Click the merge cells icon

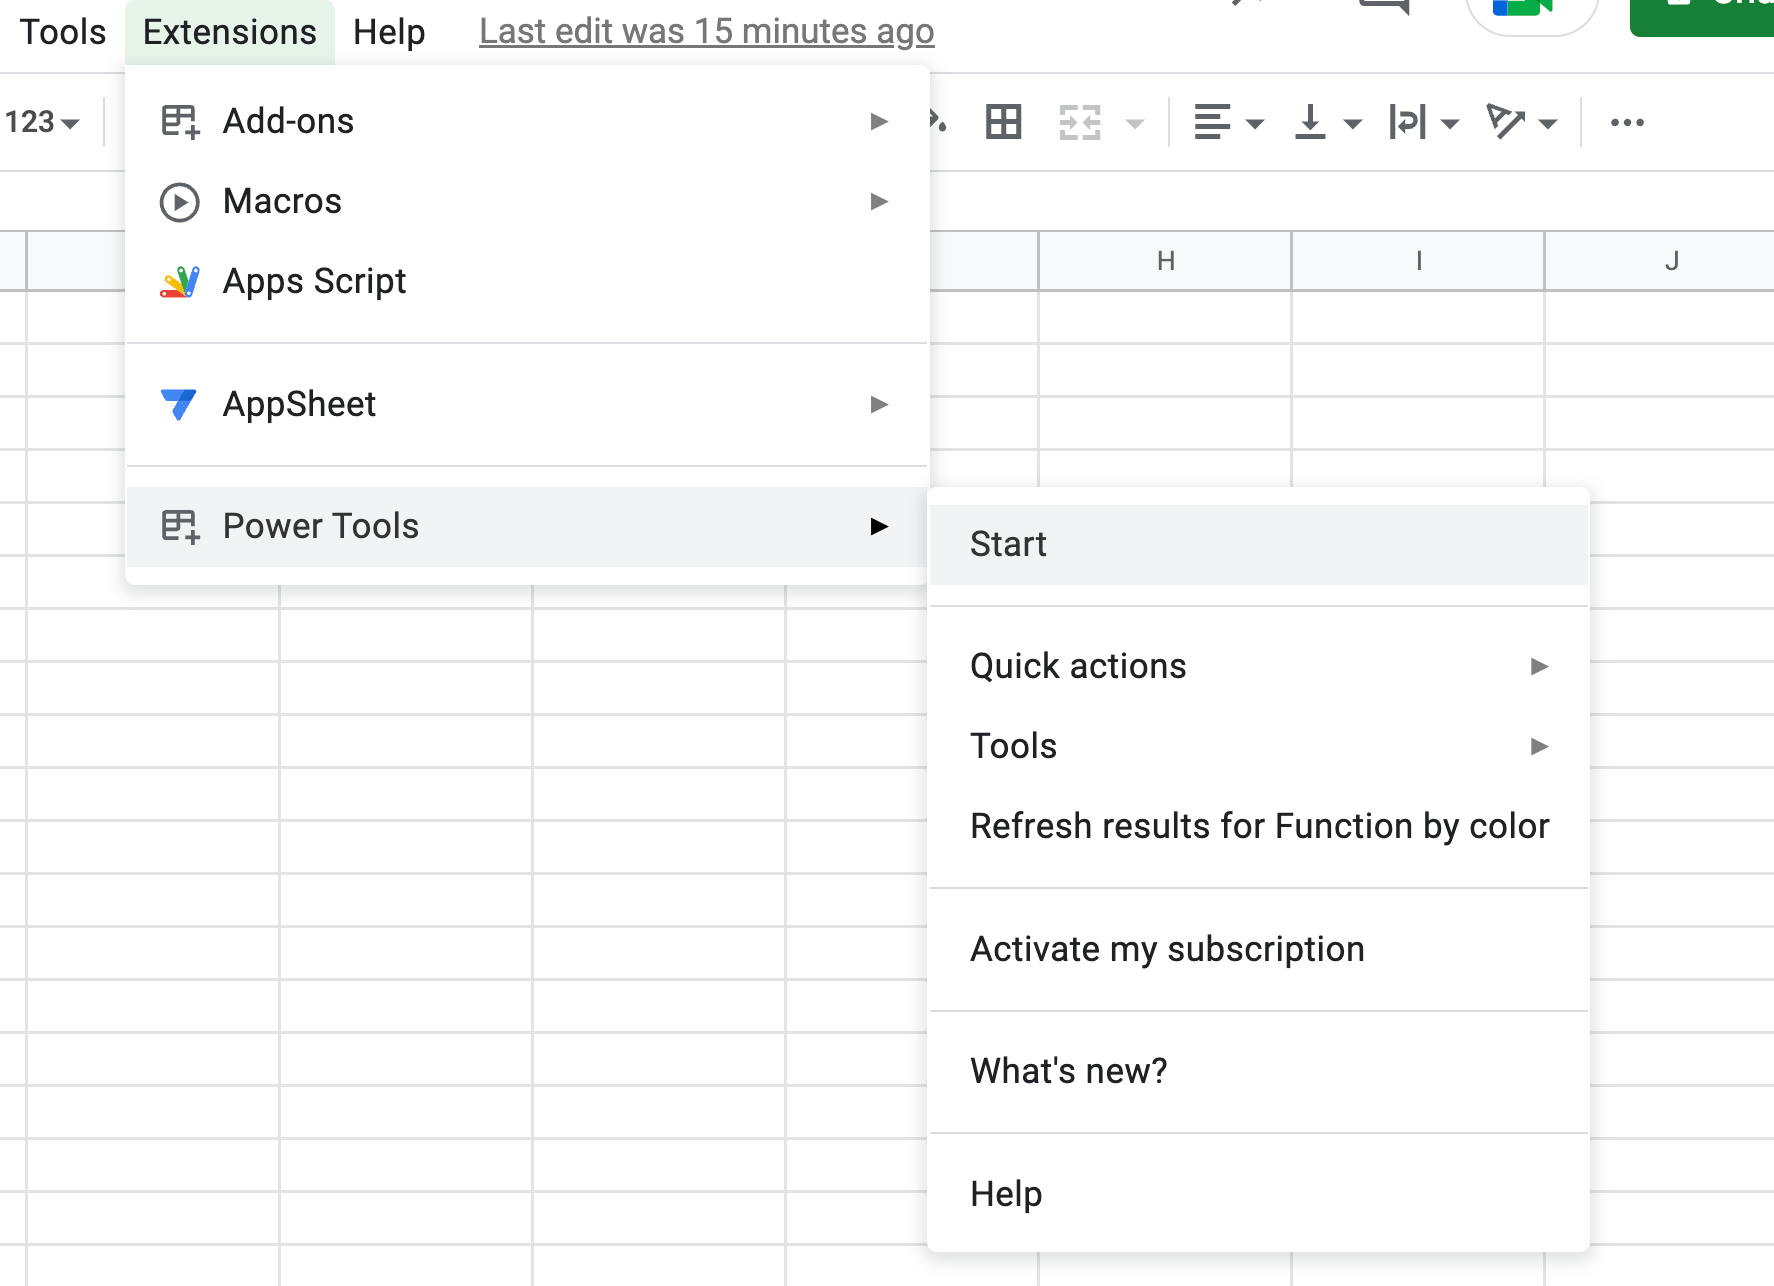(1080, 122)
